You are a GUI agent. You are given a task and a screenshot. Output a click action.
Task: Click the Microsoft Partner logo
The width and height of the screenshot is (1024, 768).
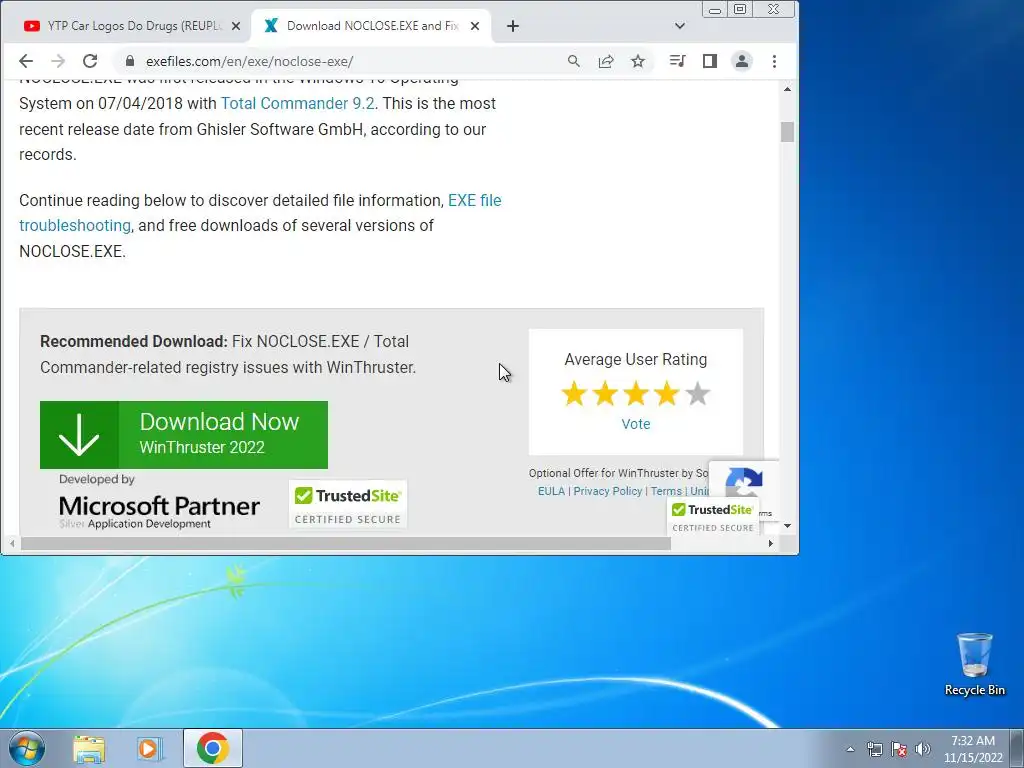(x=159, y=503)
